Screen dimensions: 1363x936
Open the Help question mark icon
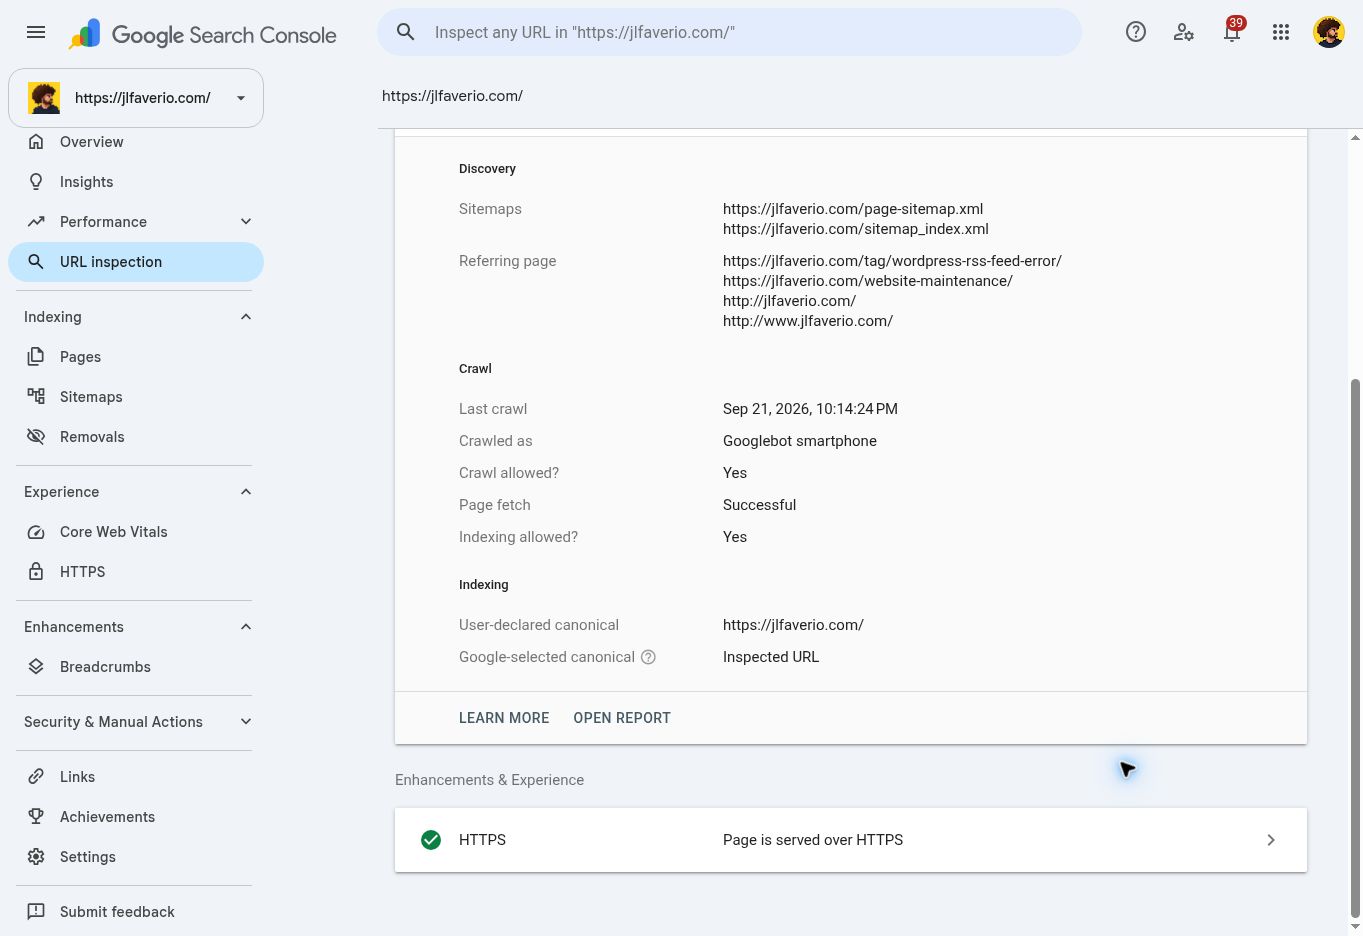[1136, 32]
